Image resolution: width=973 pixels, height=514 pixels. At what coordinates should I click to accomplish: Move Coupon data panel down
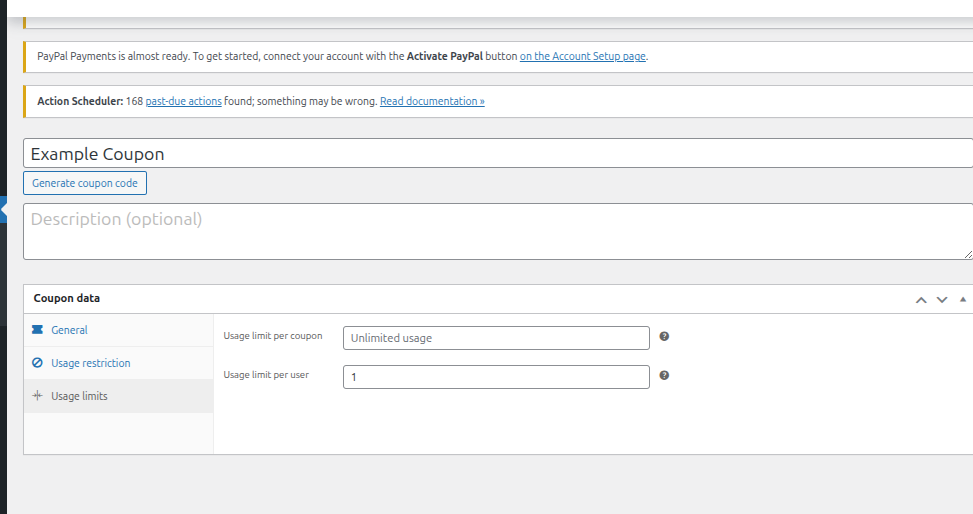coord(942,299)
